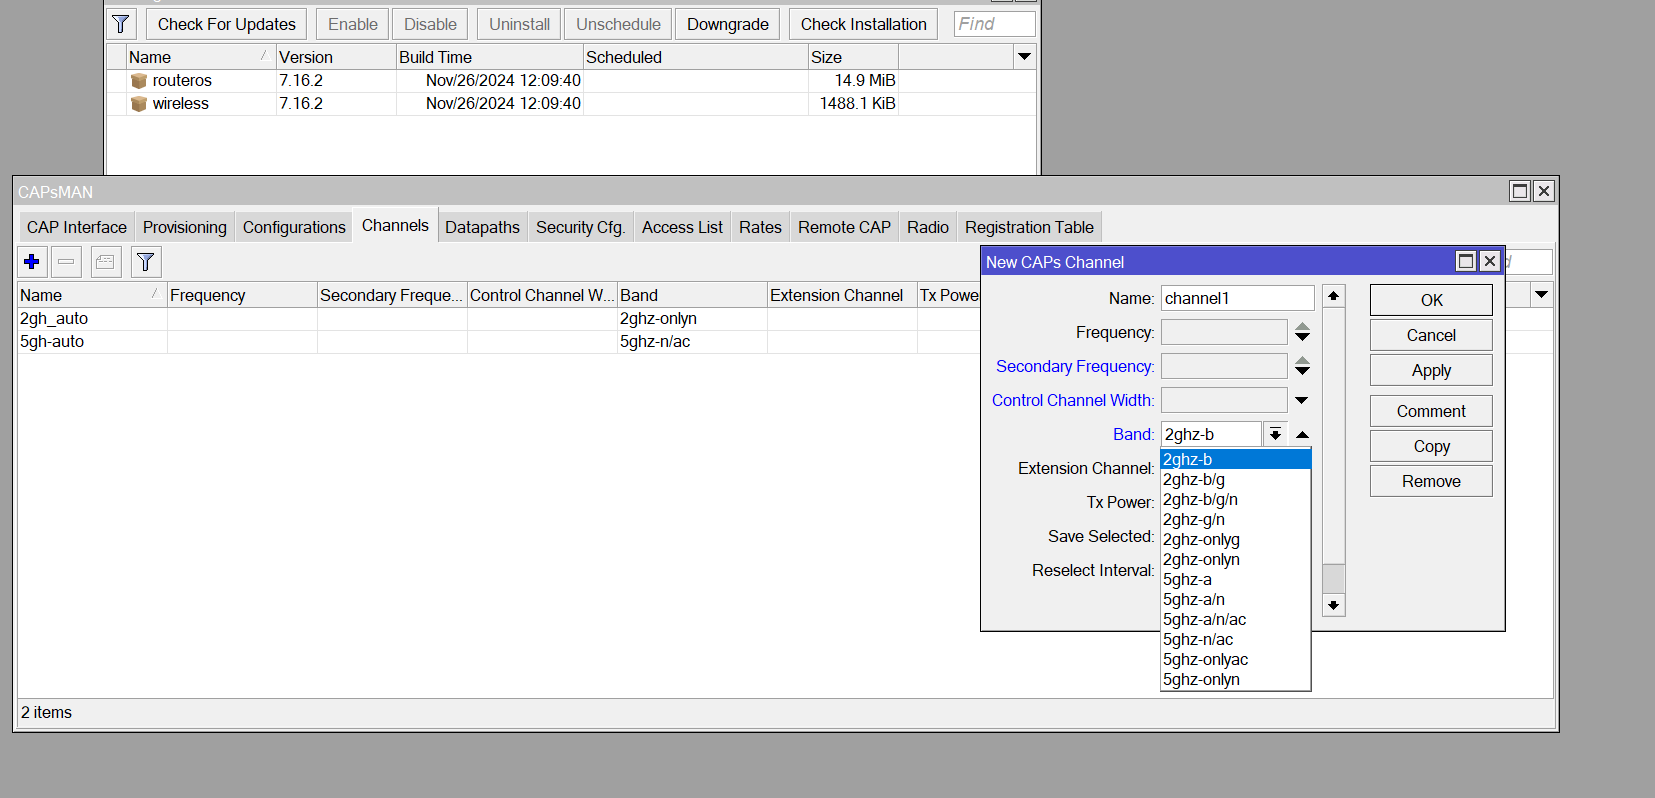Close the New CAPs Channel dialog
The width and height of the screenshot is (1655, 798).
(1490, 261)
